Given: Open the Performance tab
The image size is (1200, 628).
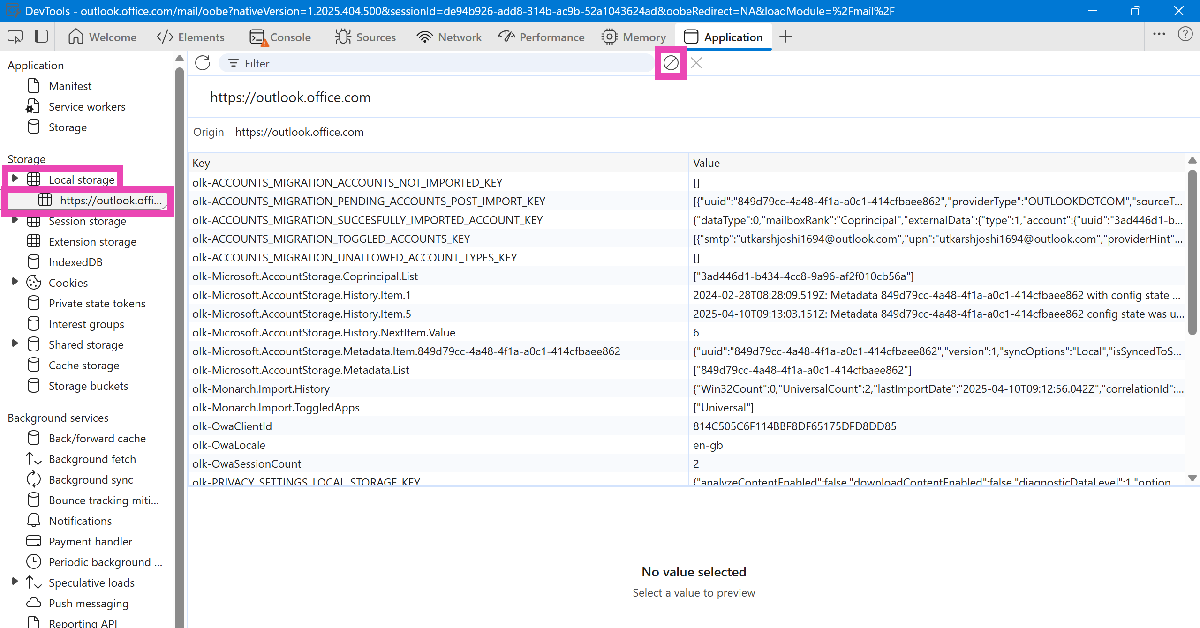Looking at the screenshot, I should pos(540,37).
